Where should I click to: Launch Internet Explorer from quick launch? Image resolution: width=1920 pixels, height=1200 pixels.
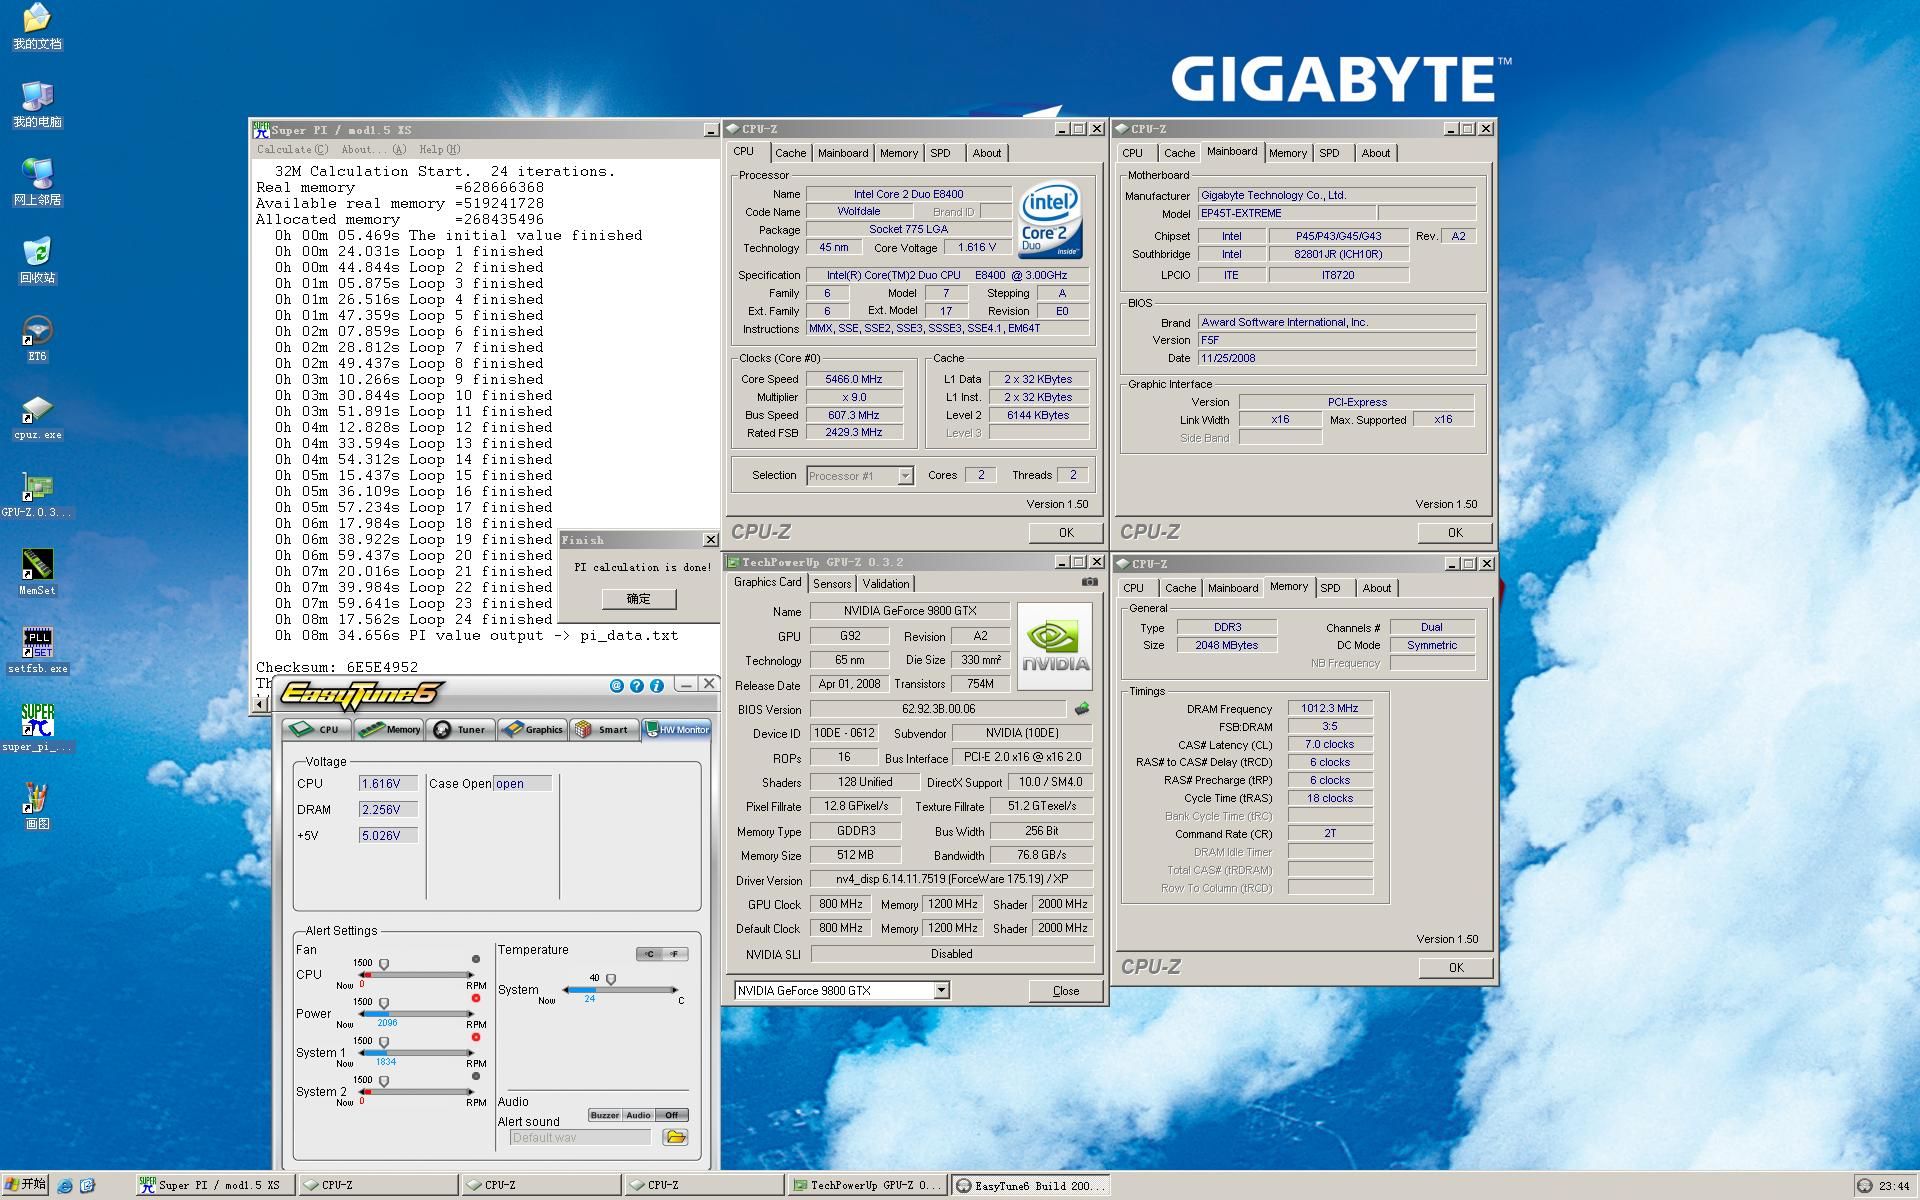[x=65, y=1186]
